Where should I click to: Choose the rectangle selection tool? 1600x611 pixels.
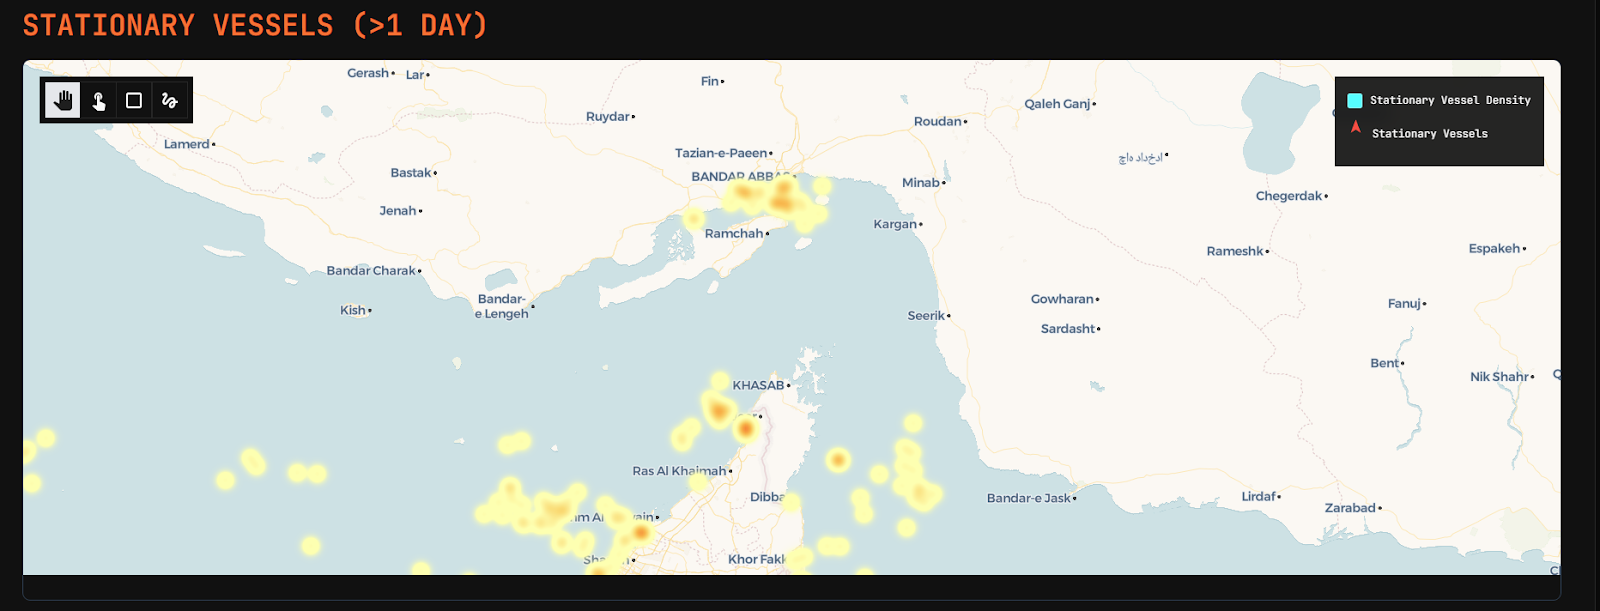click(134, 100)
